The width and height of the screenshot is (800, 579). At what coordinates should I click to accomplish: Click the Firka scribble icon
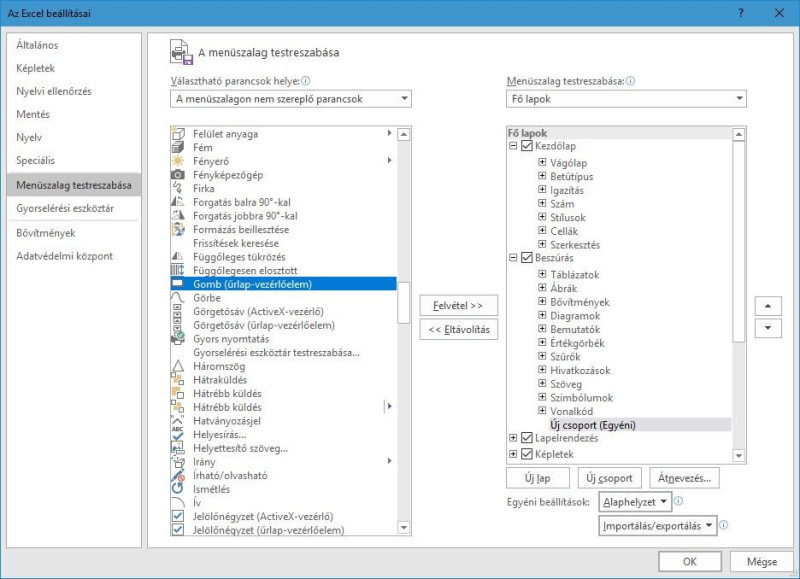(x=178, y=189)
